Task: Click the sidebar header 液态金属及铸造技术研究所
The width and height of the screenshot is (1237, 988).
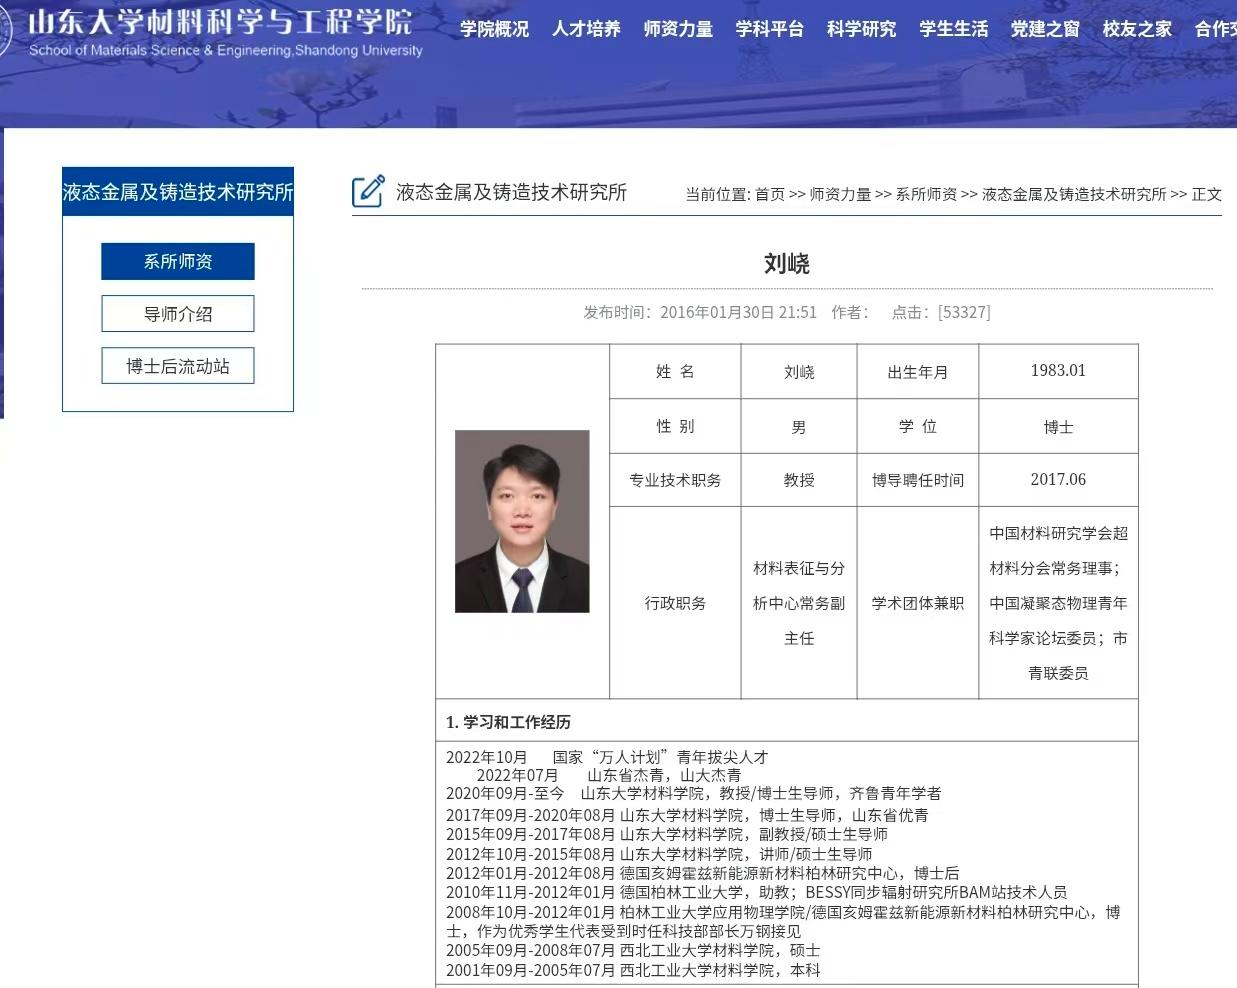Action: pos(178,192)
